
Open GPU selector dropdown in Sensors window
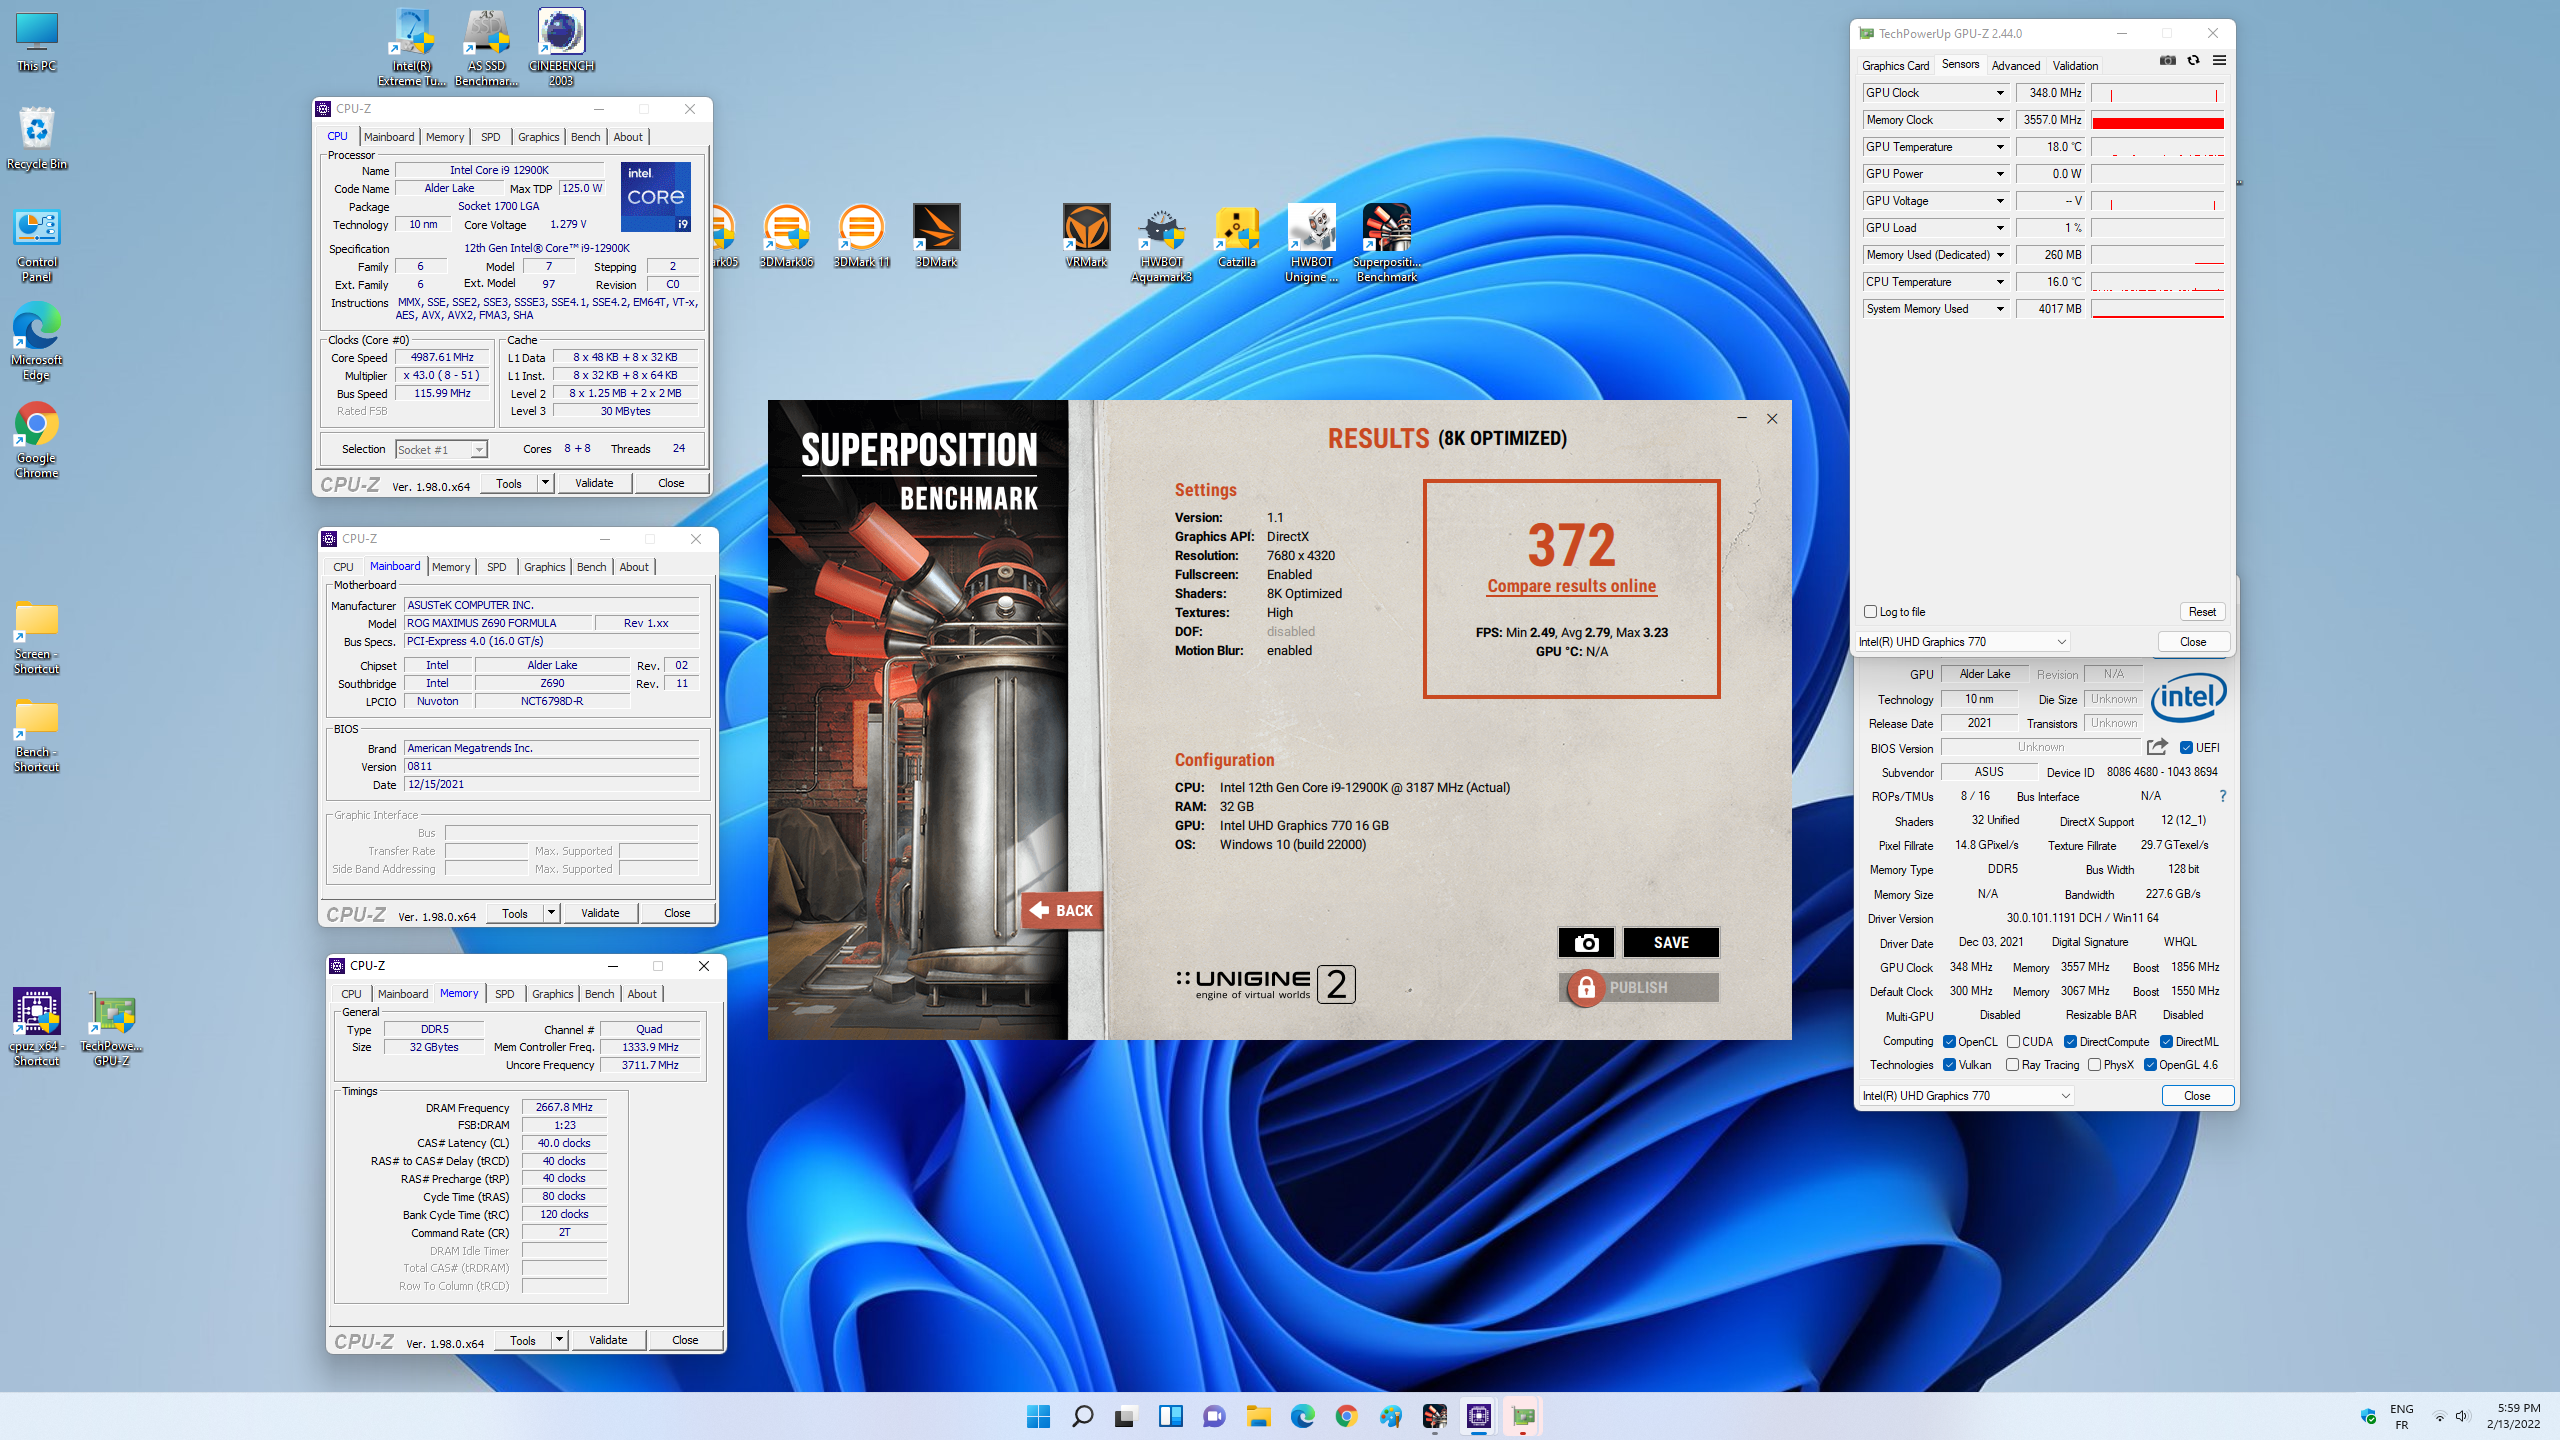point(1962,642)
